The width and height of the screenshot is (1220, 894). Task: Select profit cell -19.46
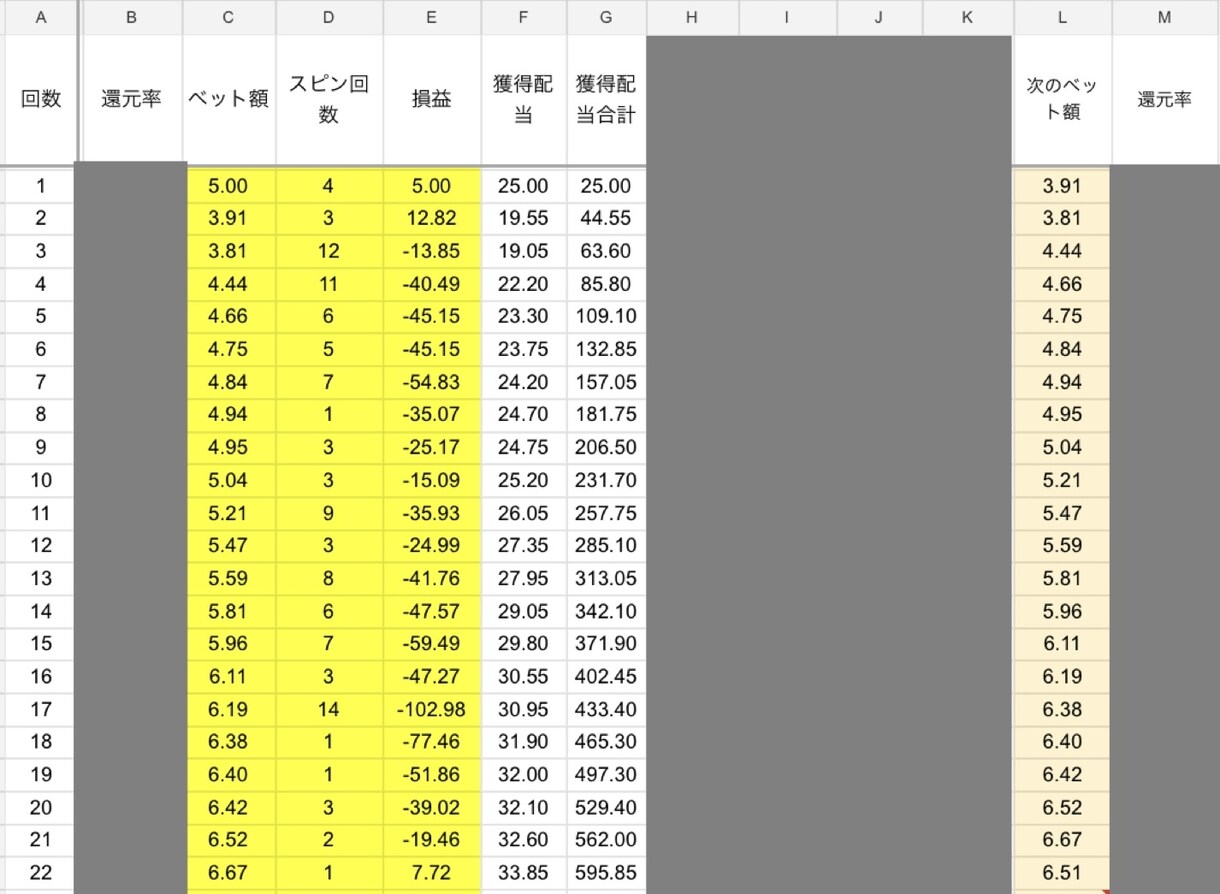[x=431, y=840]
